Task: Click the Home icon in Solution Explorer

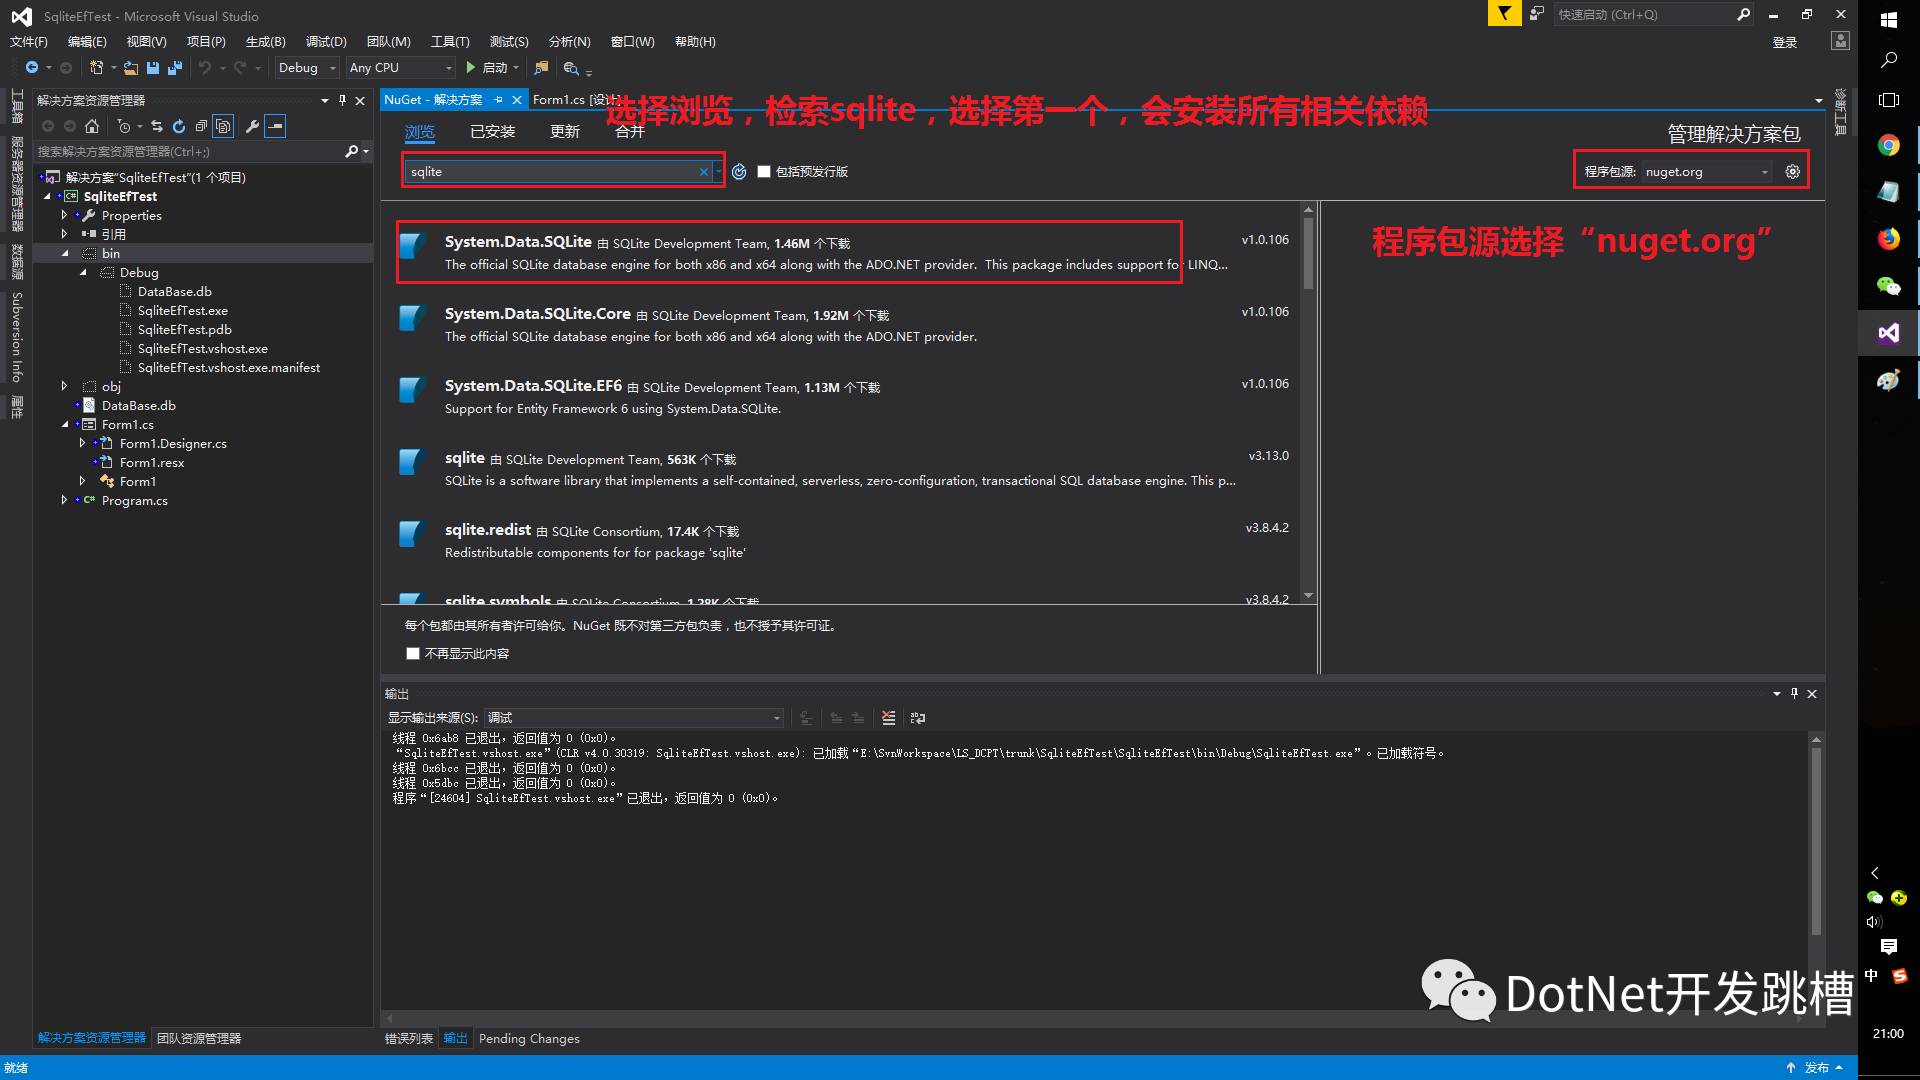Action: coord(92,126)
